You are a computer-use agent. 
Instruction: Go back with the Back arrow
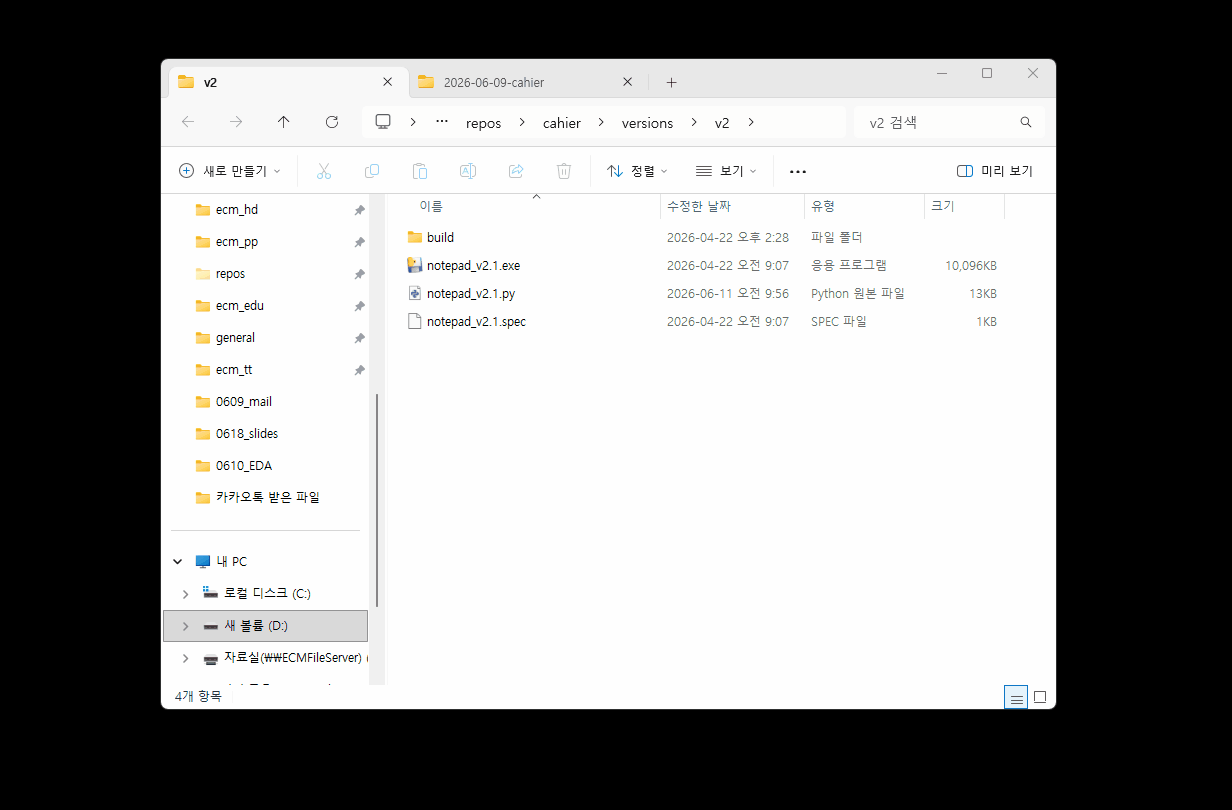click(188, 122)
